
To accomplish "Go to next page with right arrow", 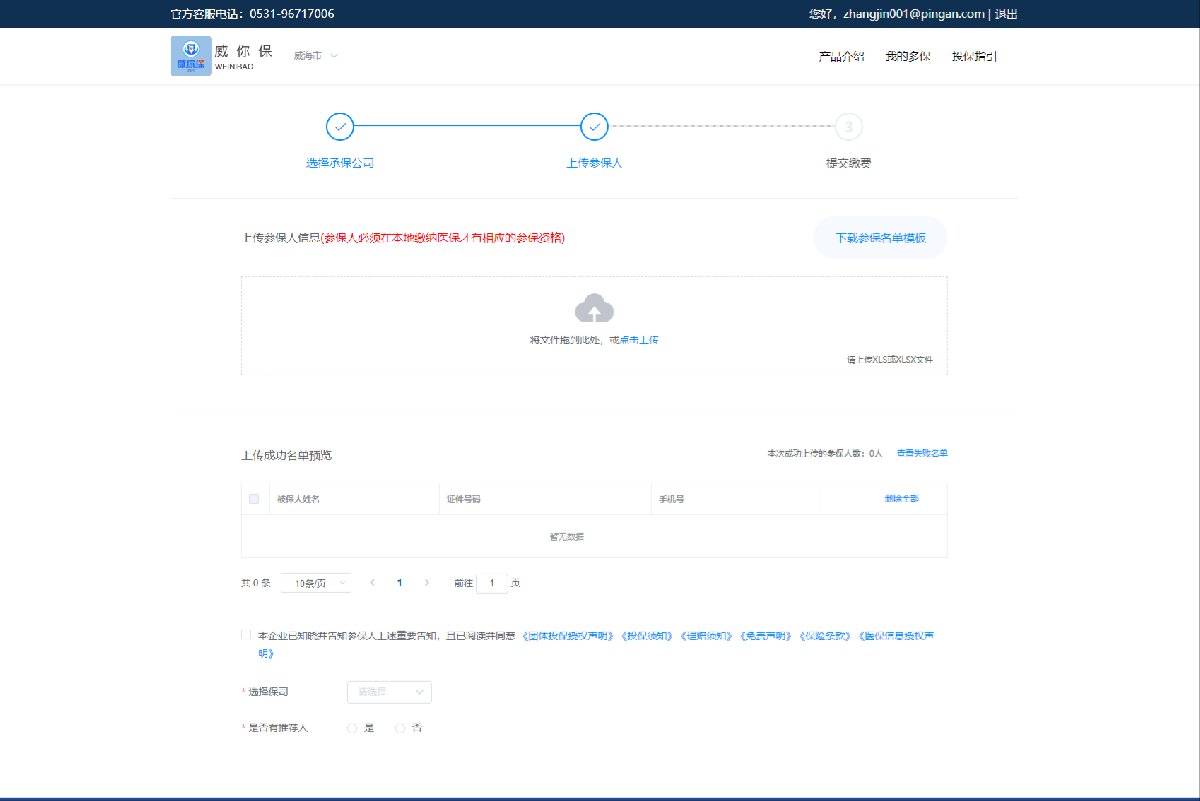I will tap(427, 582).
